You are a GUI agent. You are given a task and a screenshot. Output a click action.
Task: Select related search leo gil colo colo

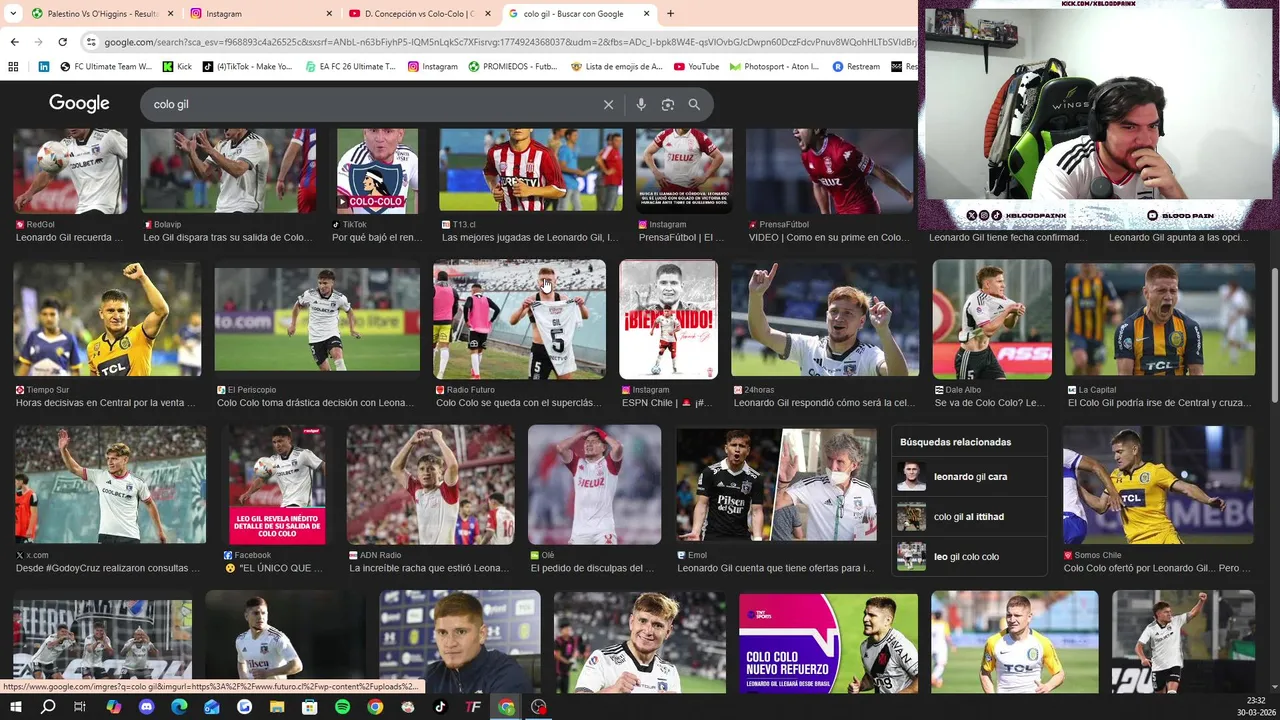(x=969, y=557)
